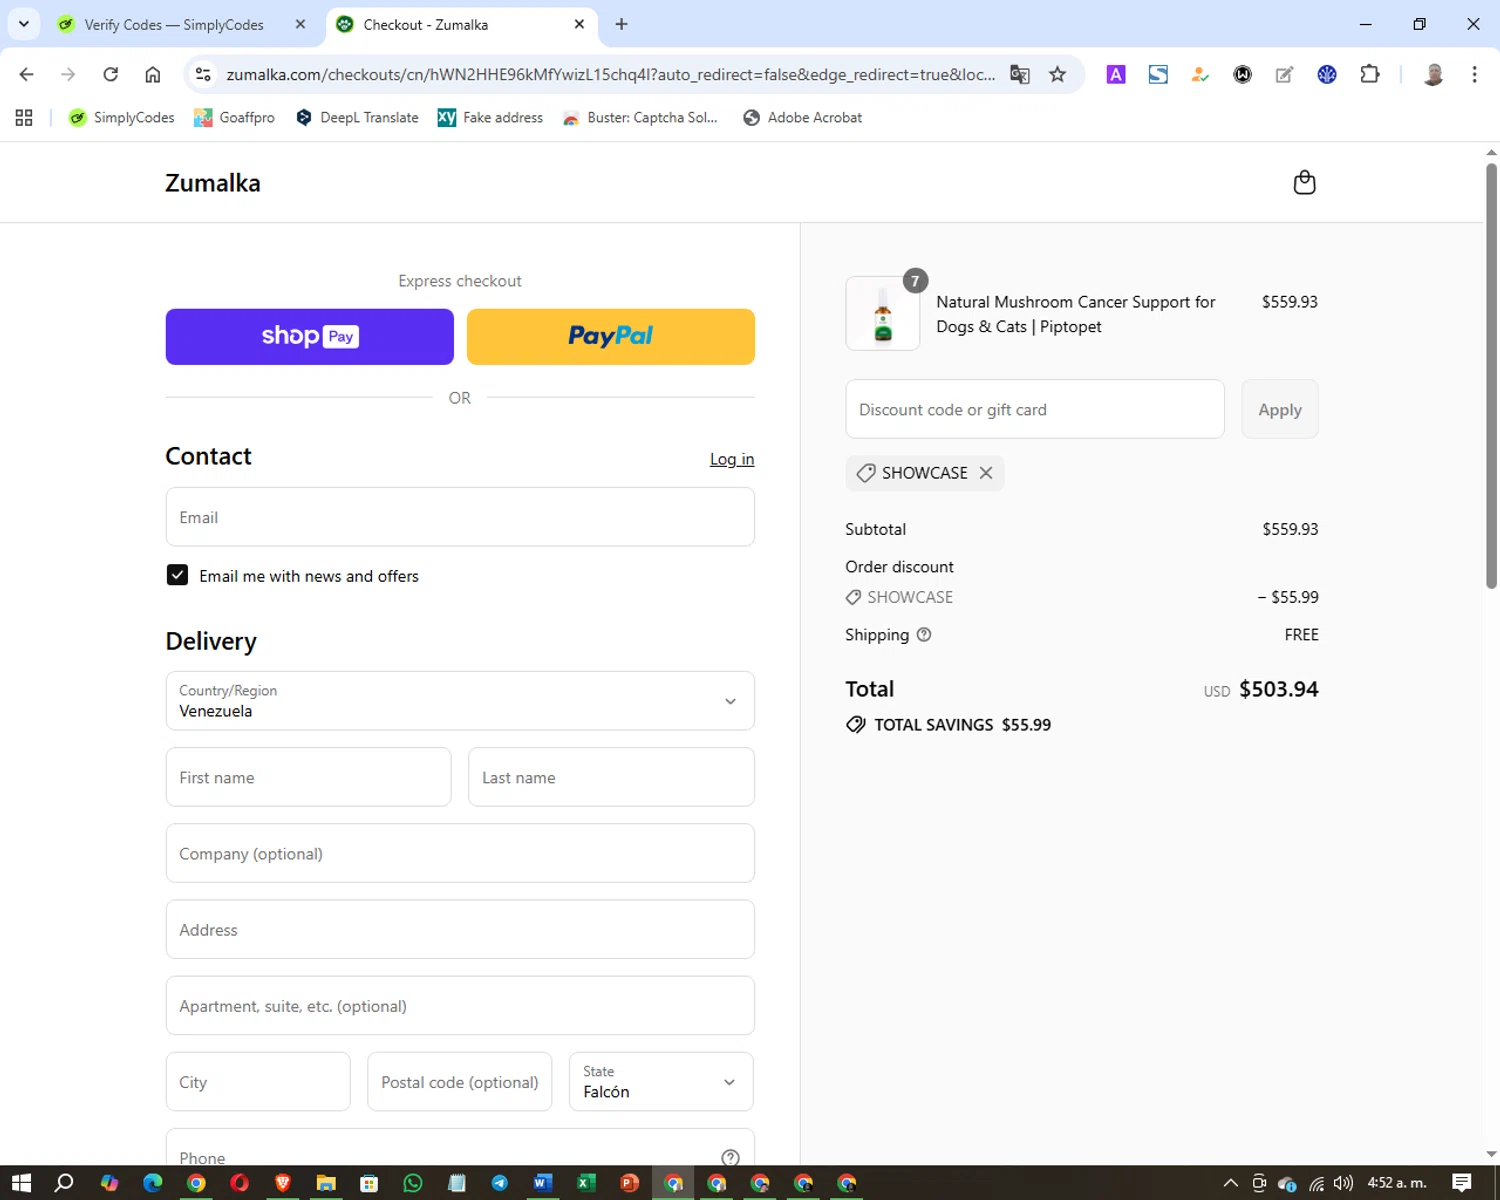Click the 4:52 a. m. taskbar clock
The height and width of the screenshot is (1200, 1500).
click(x=1397, y=1183)
